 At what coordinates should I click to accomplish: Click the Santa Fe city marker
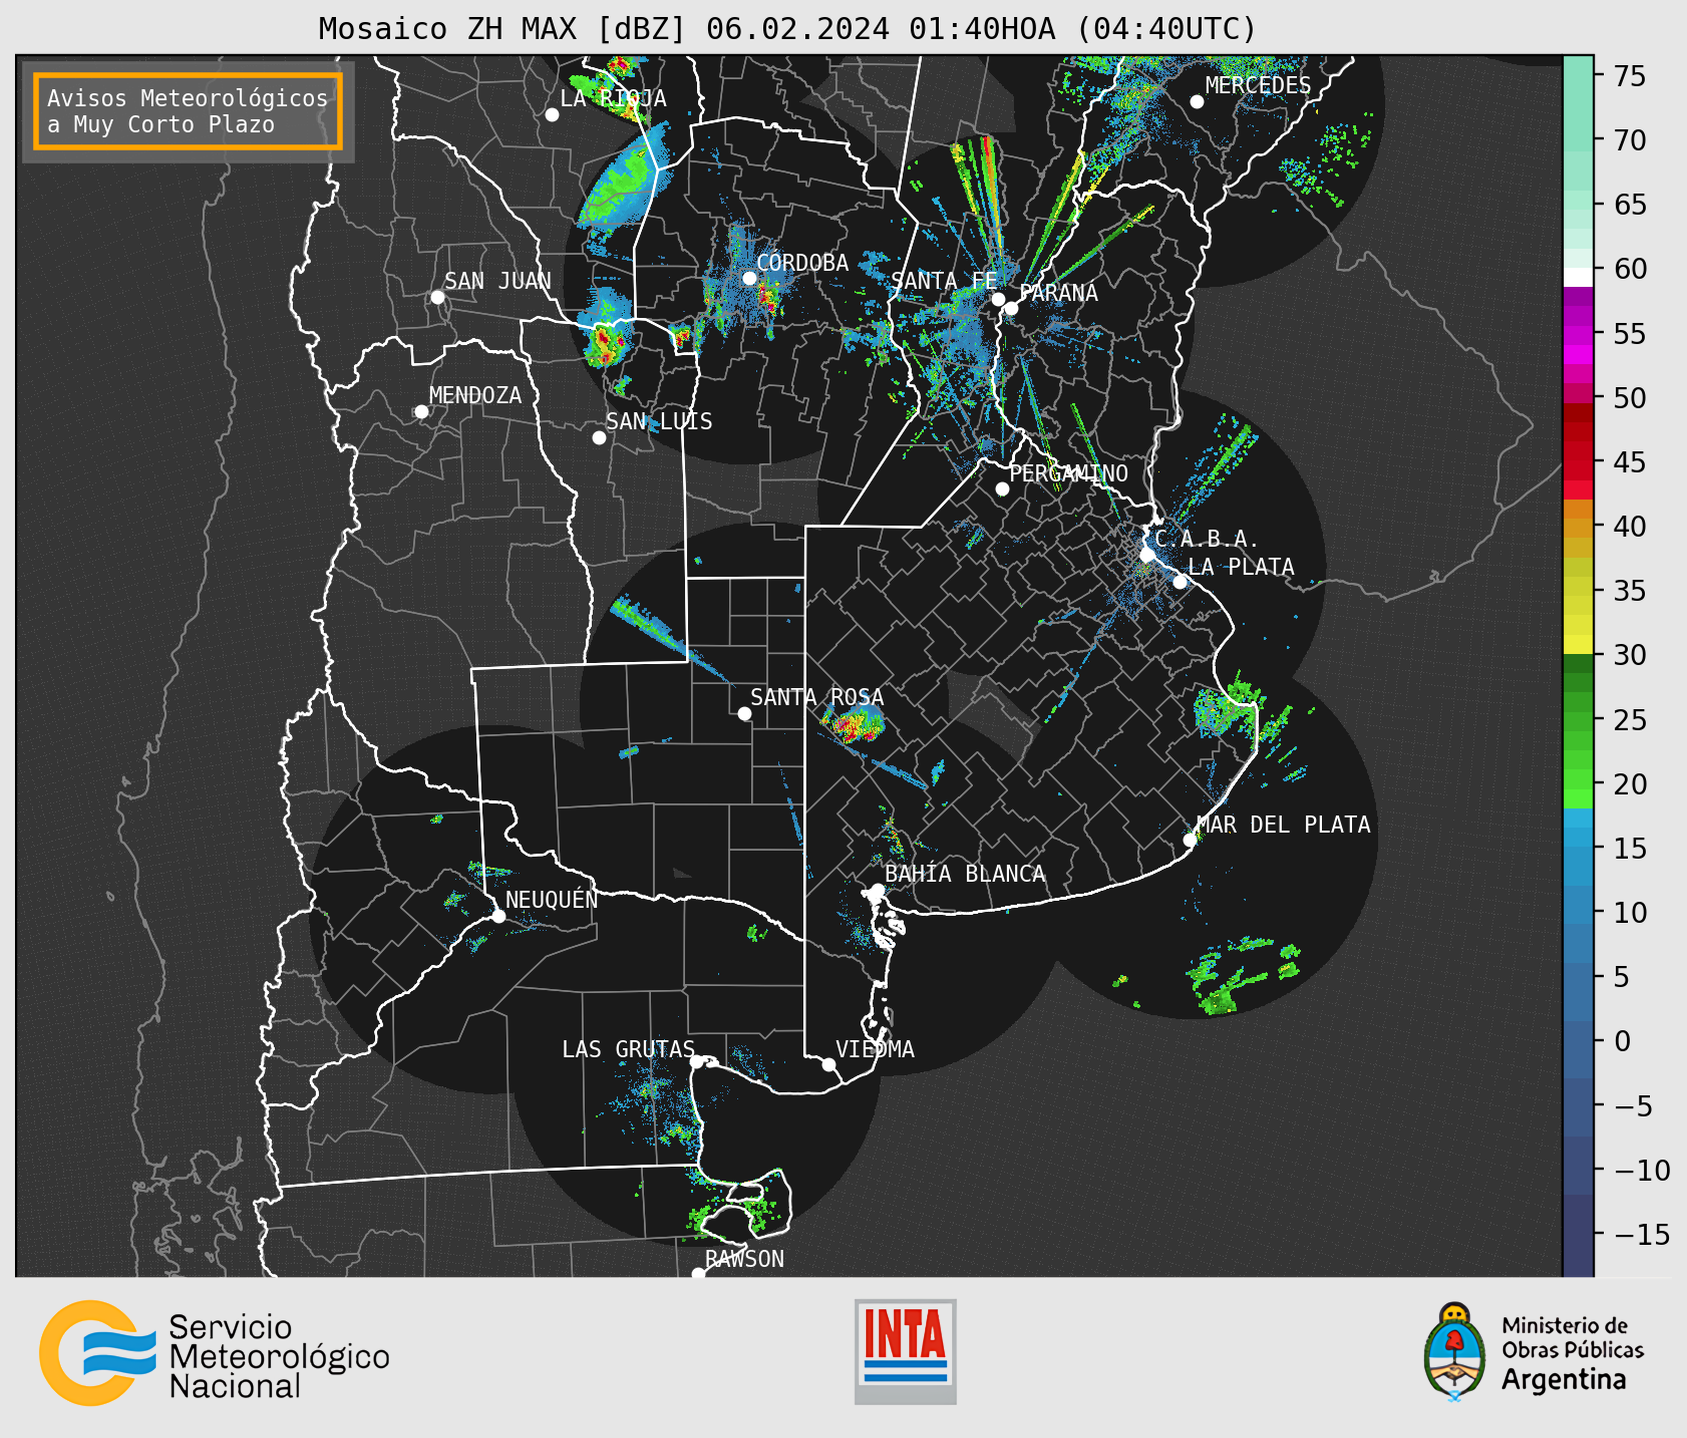[x=998, y=299]
